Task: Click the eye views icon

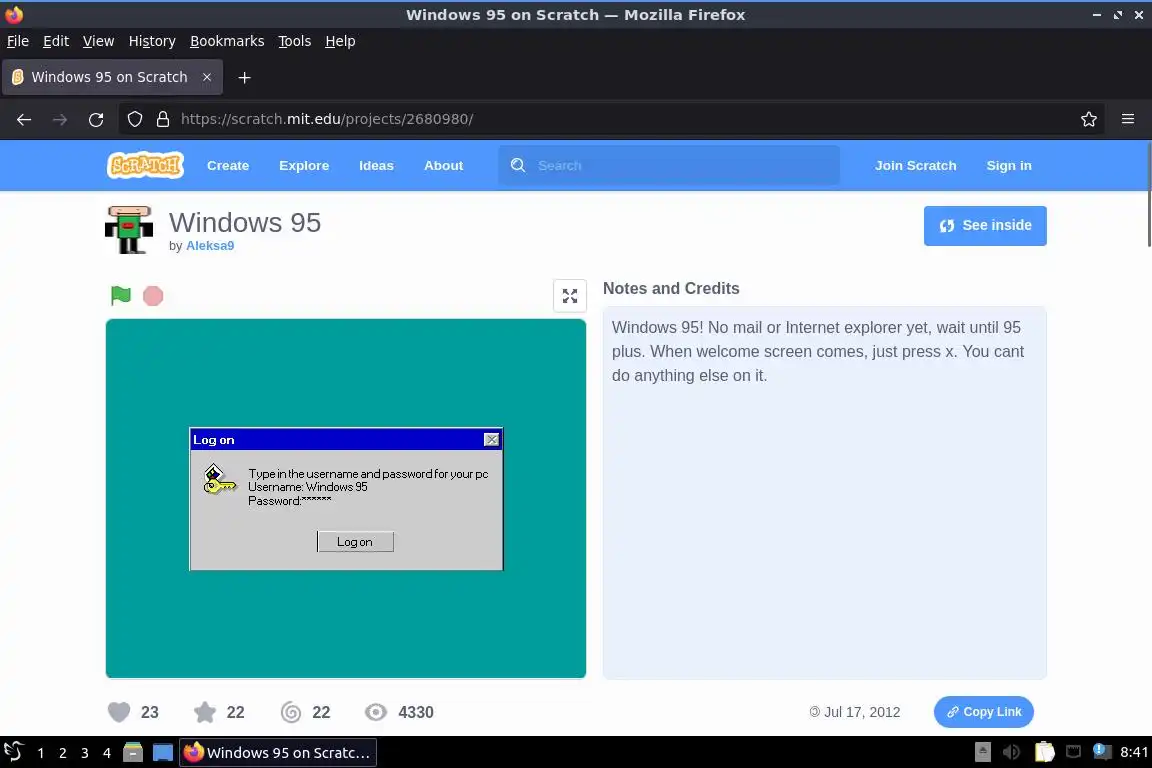Action: click(376, 711)
